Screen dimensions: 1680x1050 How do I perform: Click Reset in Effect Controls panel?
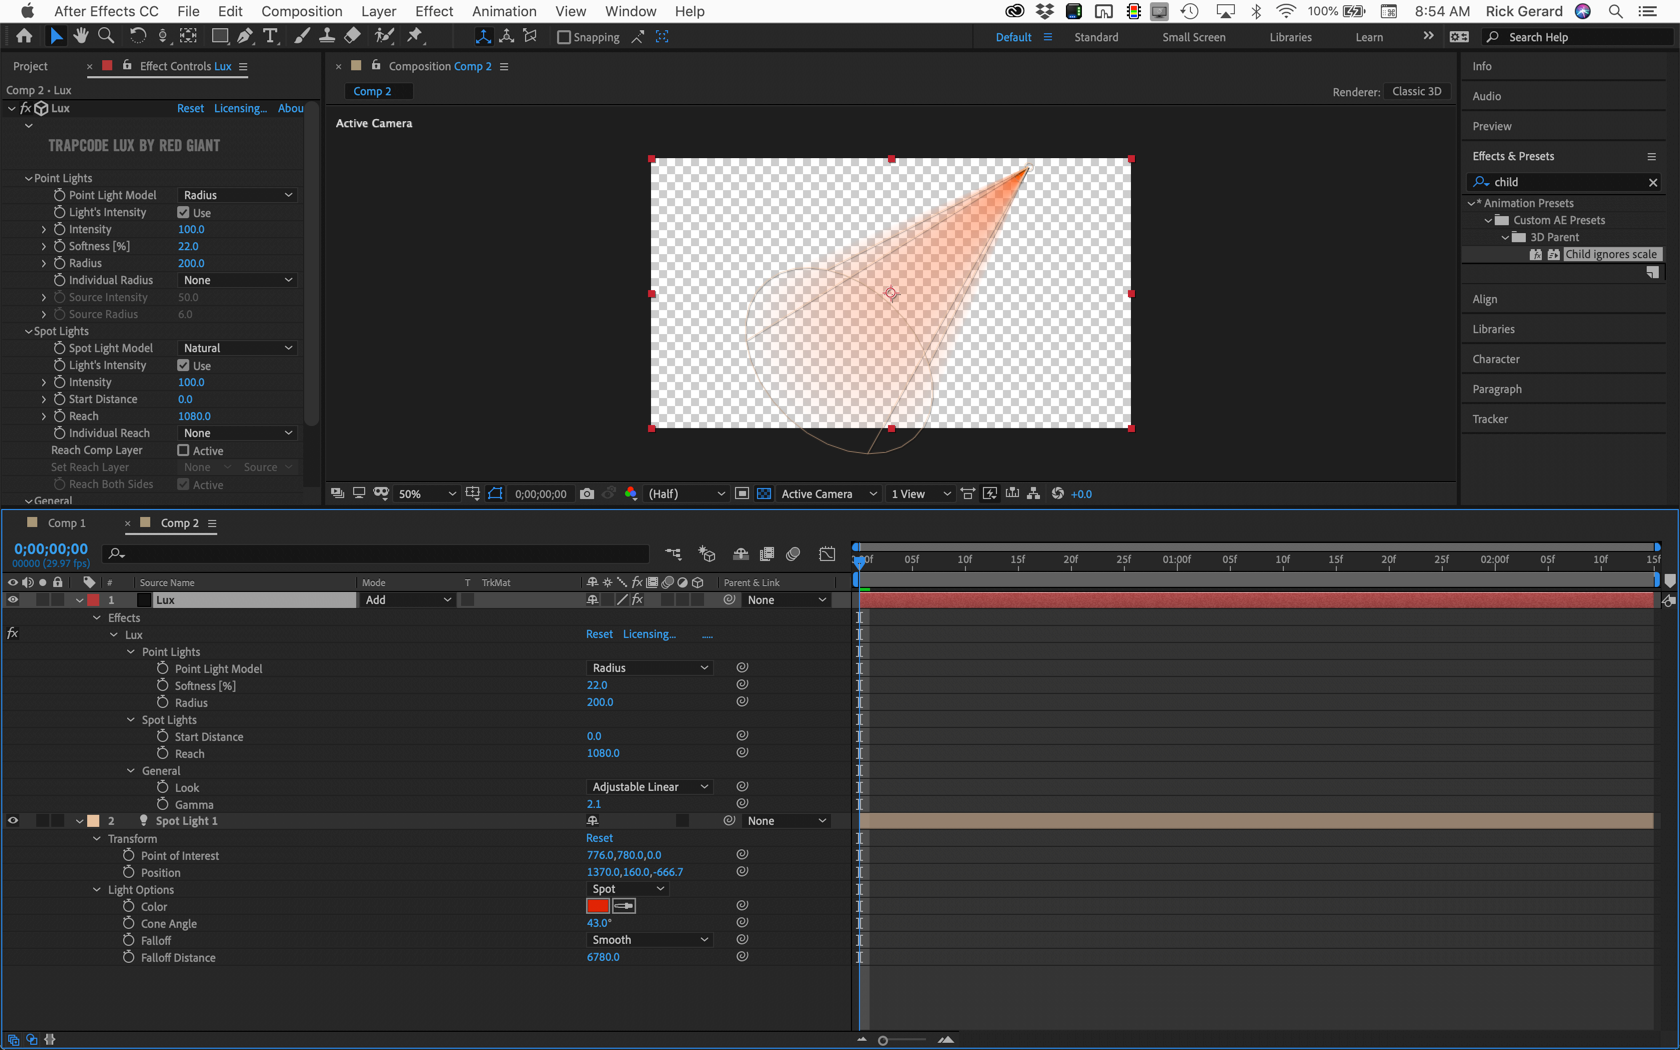coord(190,108)
